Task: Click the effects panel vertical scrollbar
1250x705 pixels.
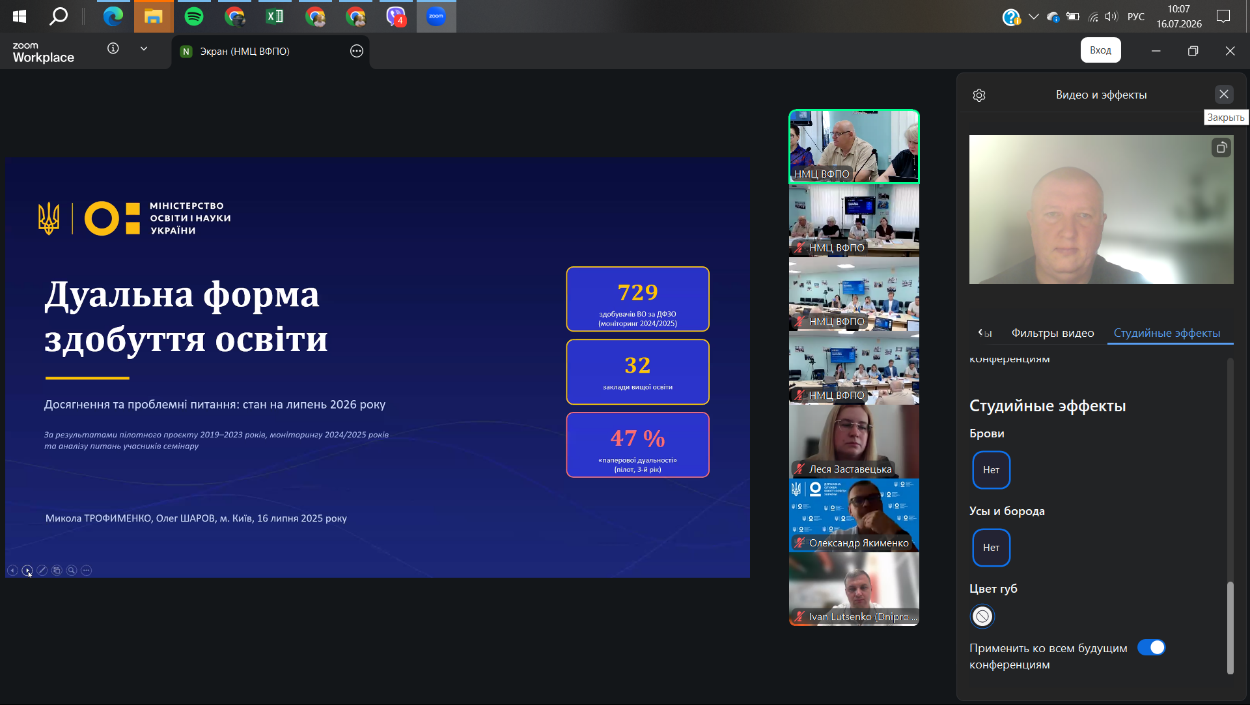Action: pos(1230,630)
